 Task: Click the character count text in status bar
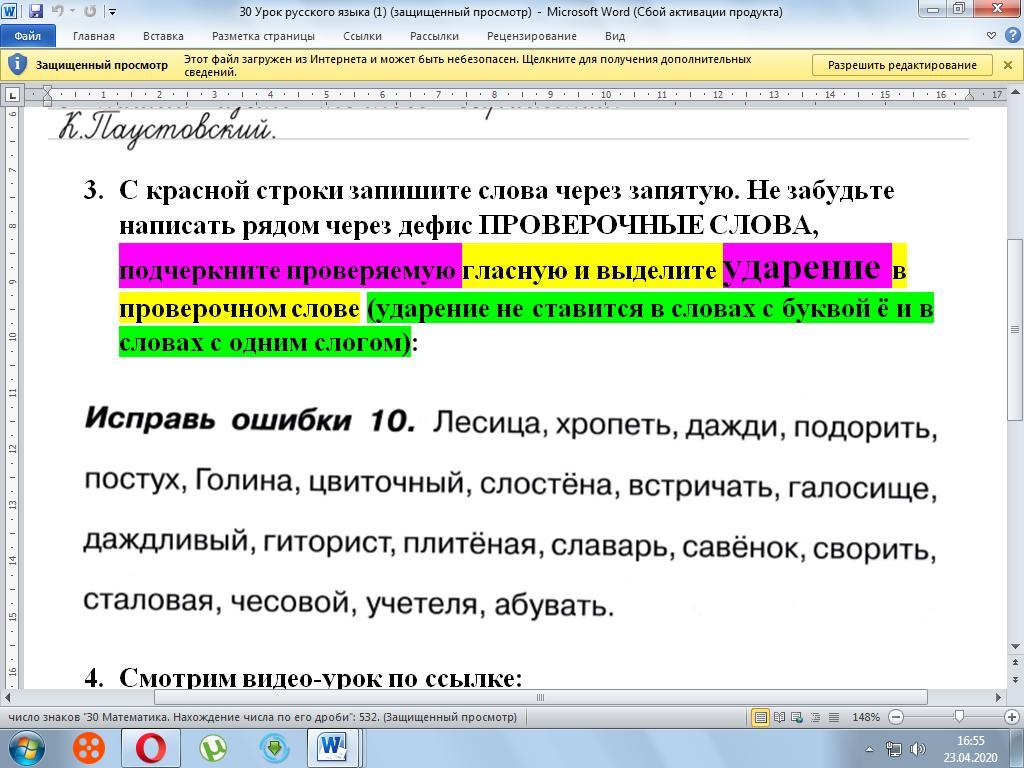(263, 717)
